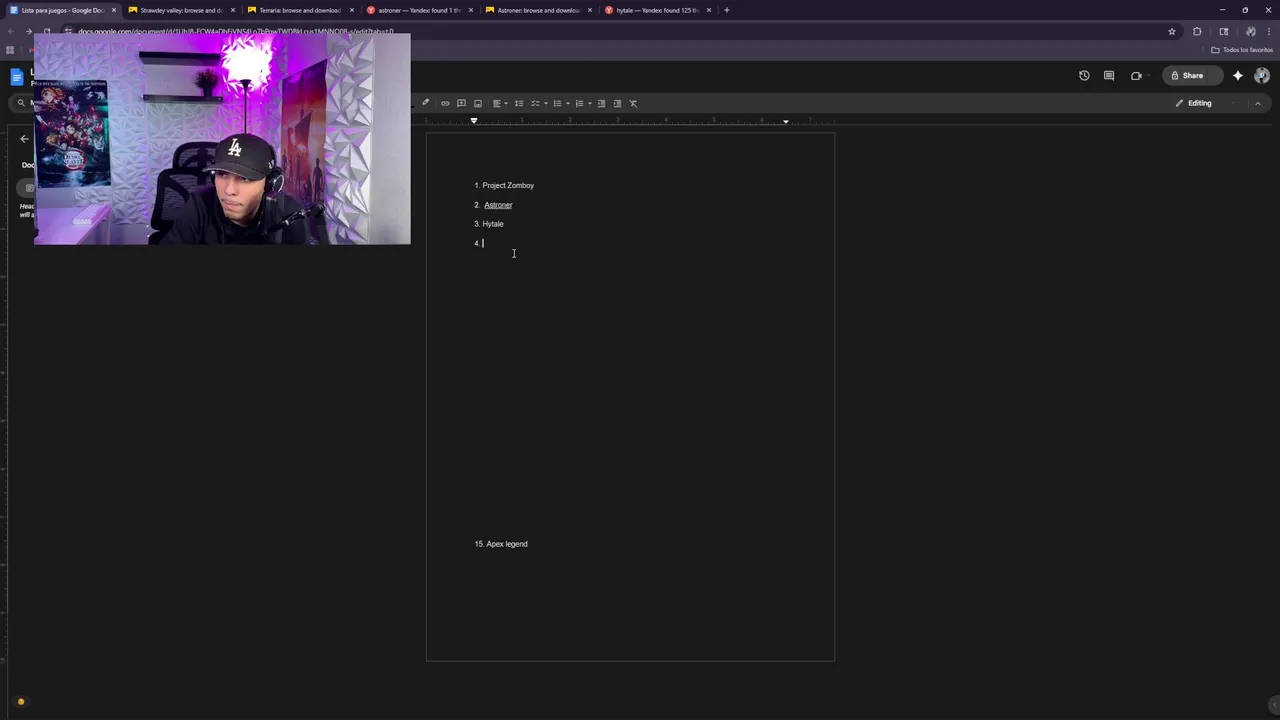Open the Gemini sparkle icon
This screenshot has width=1280, height=720.
coord(1238,75)
